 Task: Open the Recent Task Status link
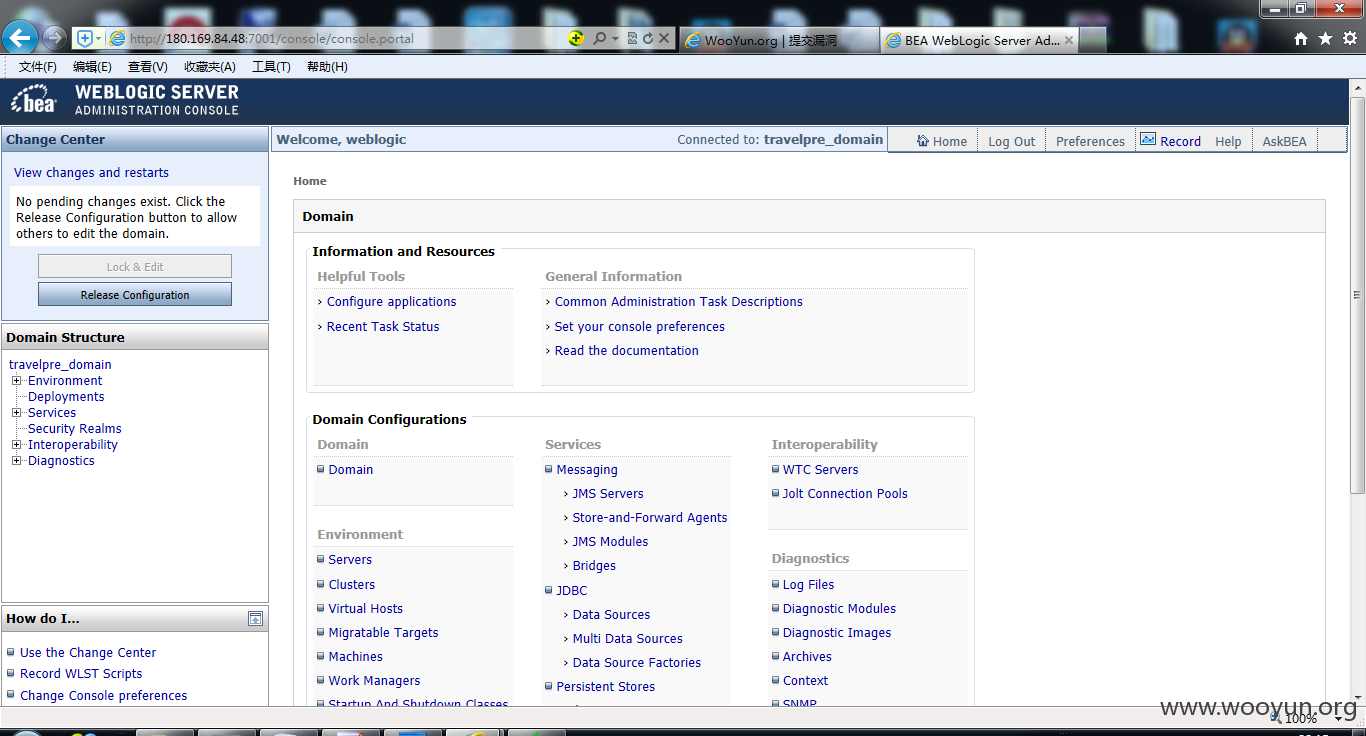(x=383, y=327)
